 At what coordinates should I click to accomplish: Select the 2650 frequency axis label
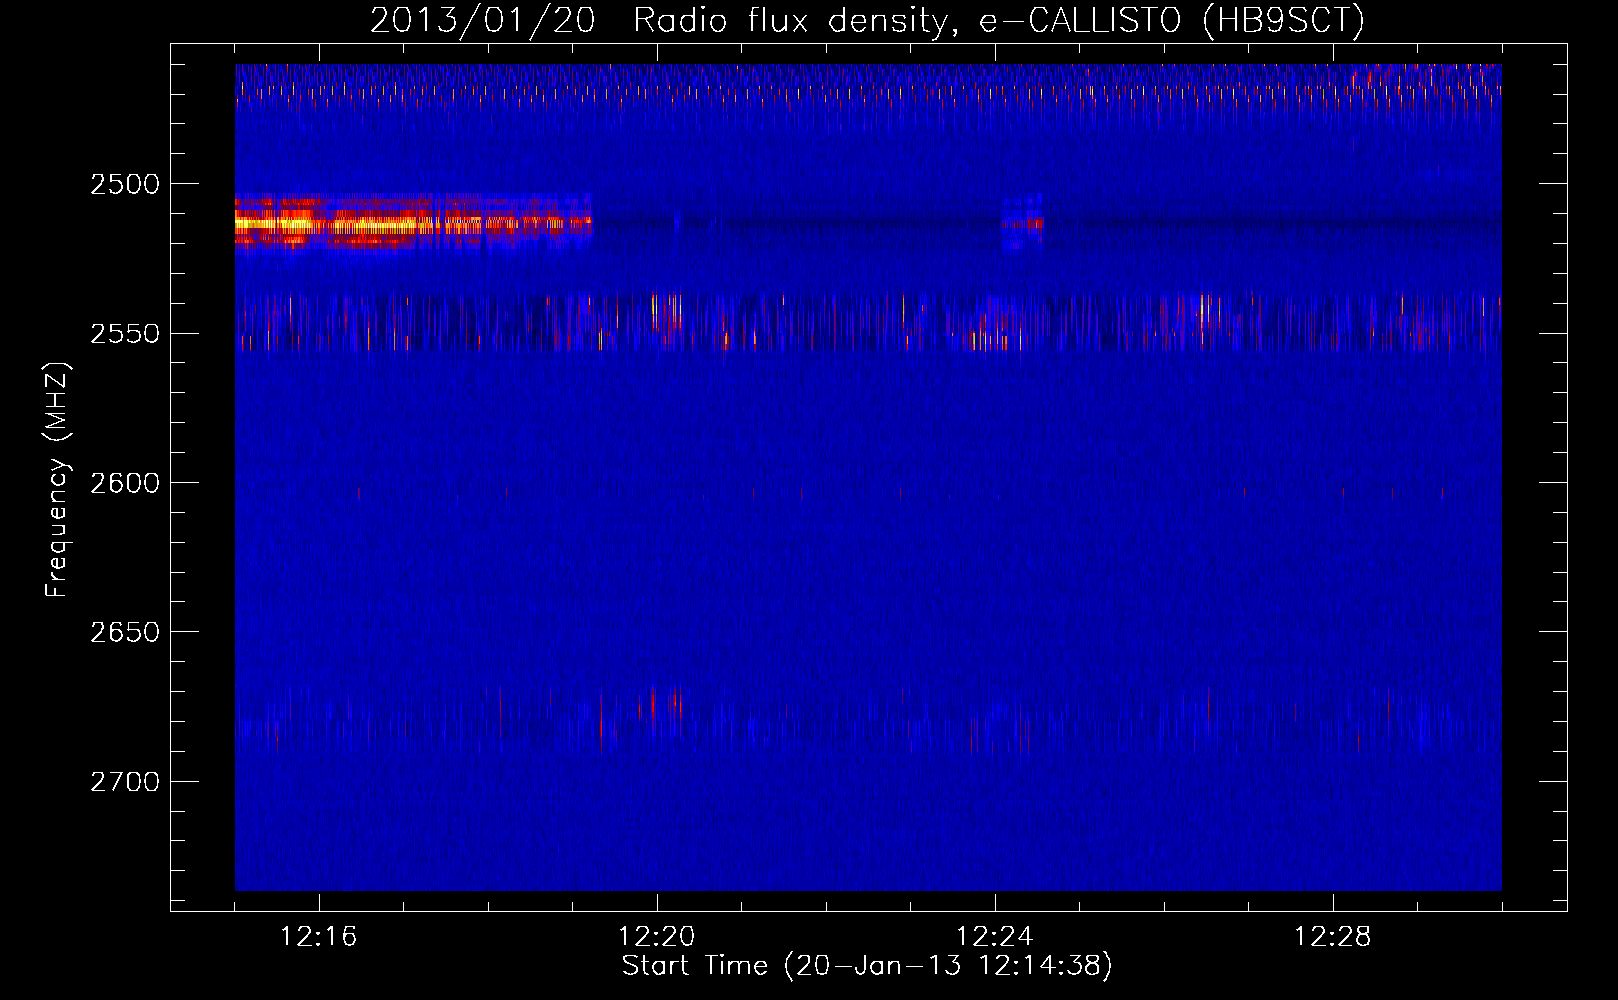pos(124,632)
